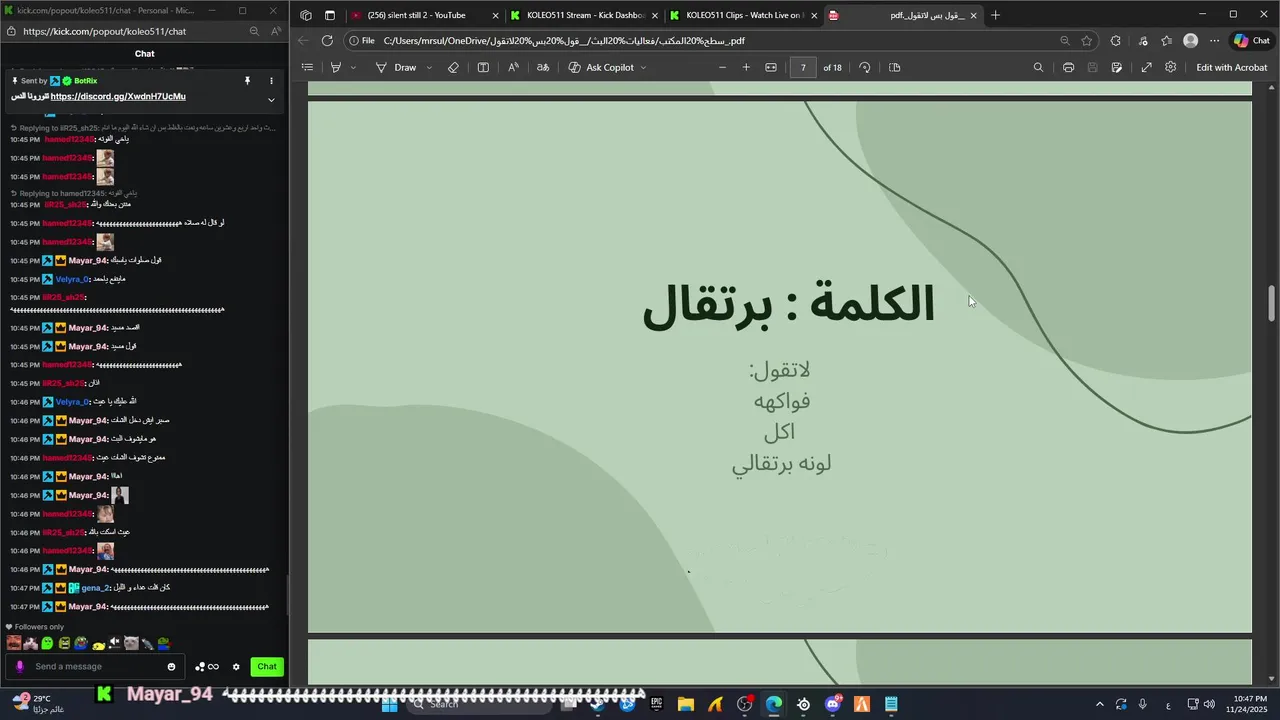This screenshot has width=1280, height=720.
Task: Click the Read aloud icon
Action: tap(513, 67)
